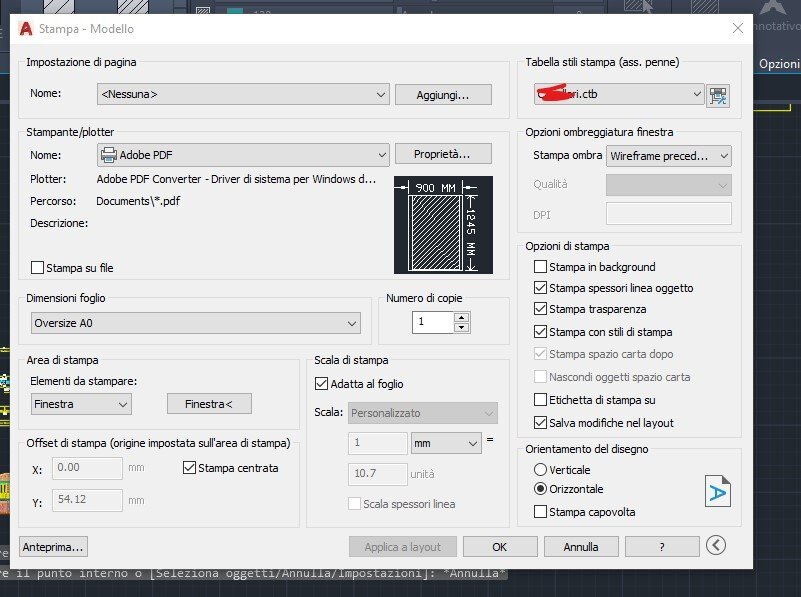The width and height of the screenshot is (801, 597).
Task: Collapse dialog with the round arrow button
Action: tap(716, 545)
